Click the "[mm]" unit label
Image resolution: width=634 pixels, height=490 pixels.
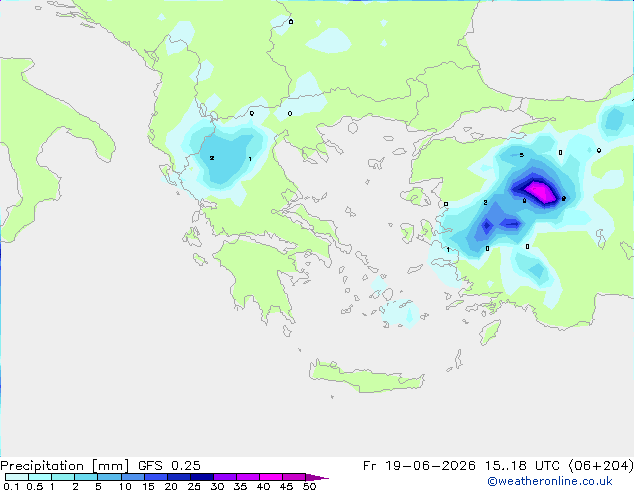point(110,466)
